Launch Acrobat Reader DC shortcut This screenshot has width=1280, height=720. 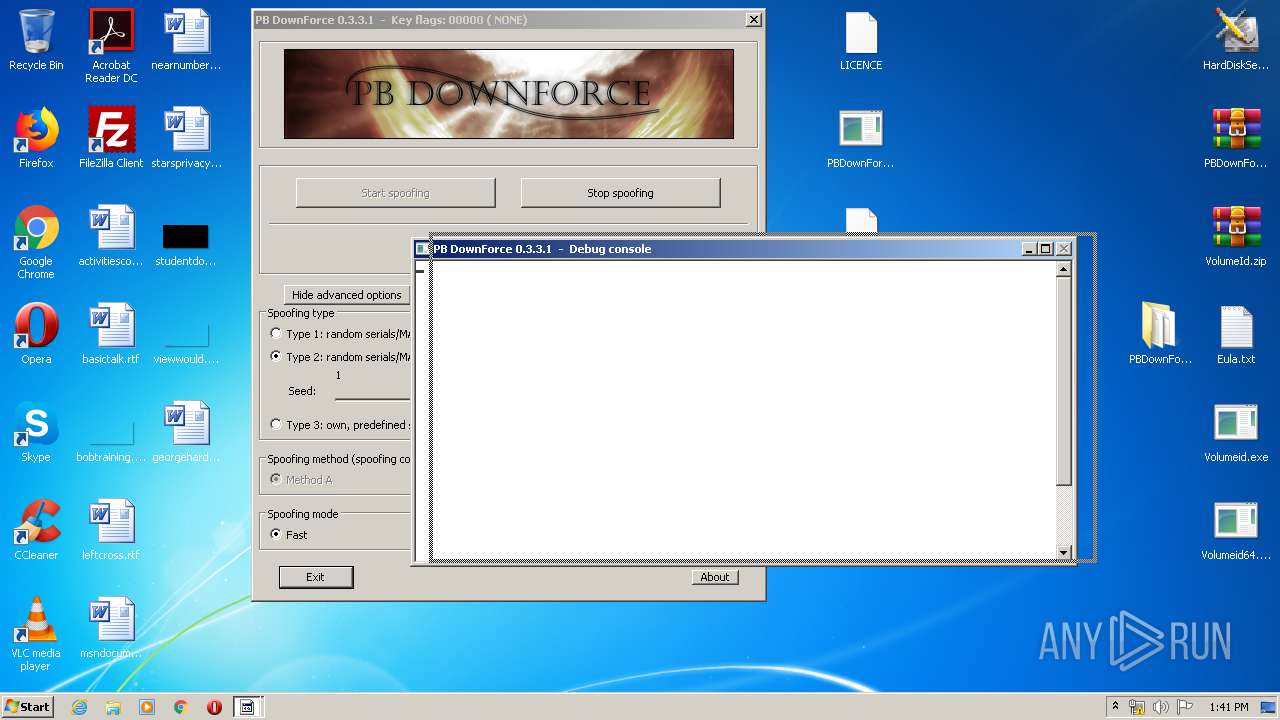tap(111, 46)
